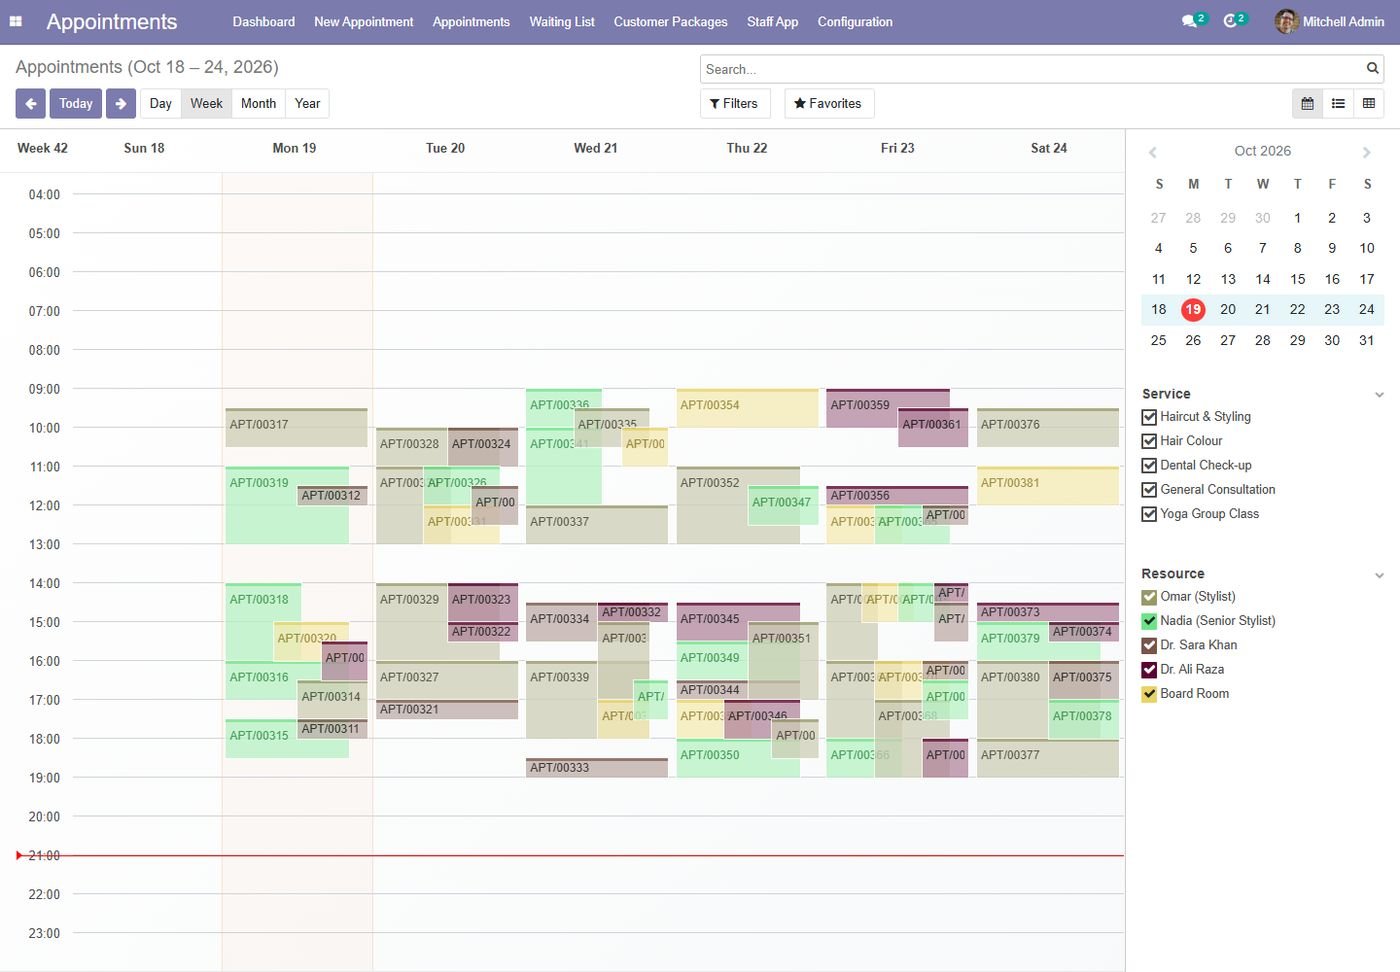Uncheck the Board Room resource checkbox

click(1149, 694)
